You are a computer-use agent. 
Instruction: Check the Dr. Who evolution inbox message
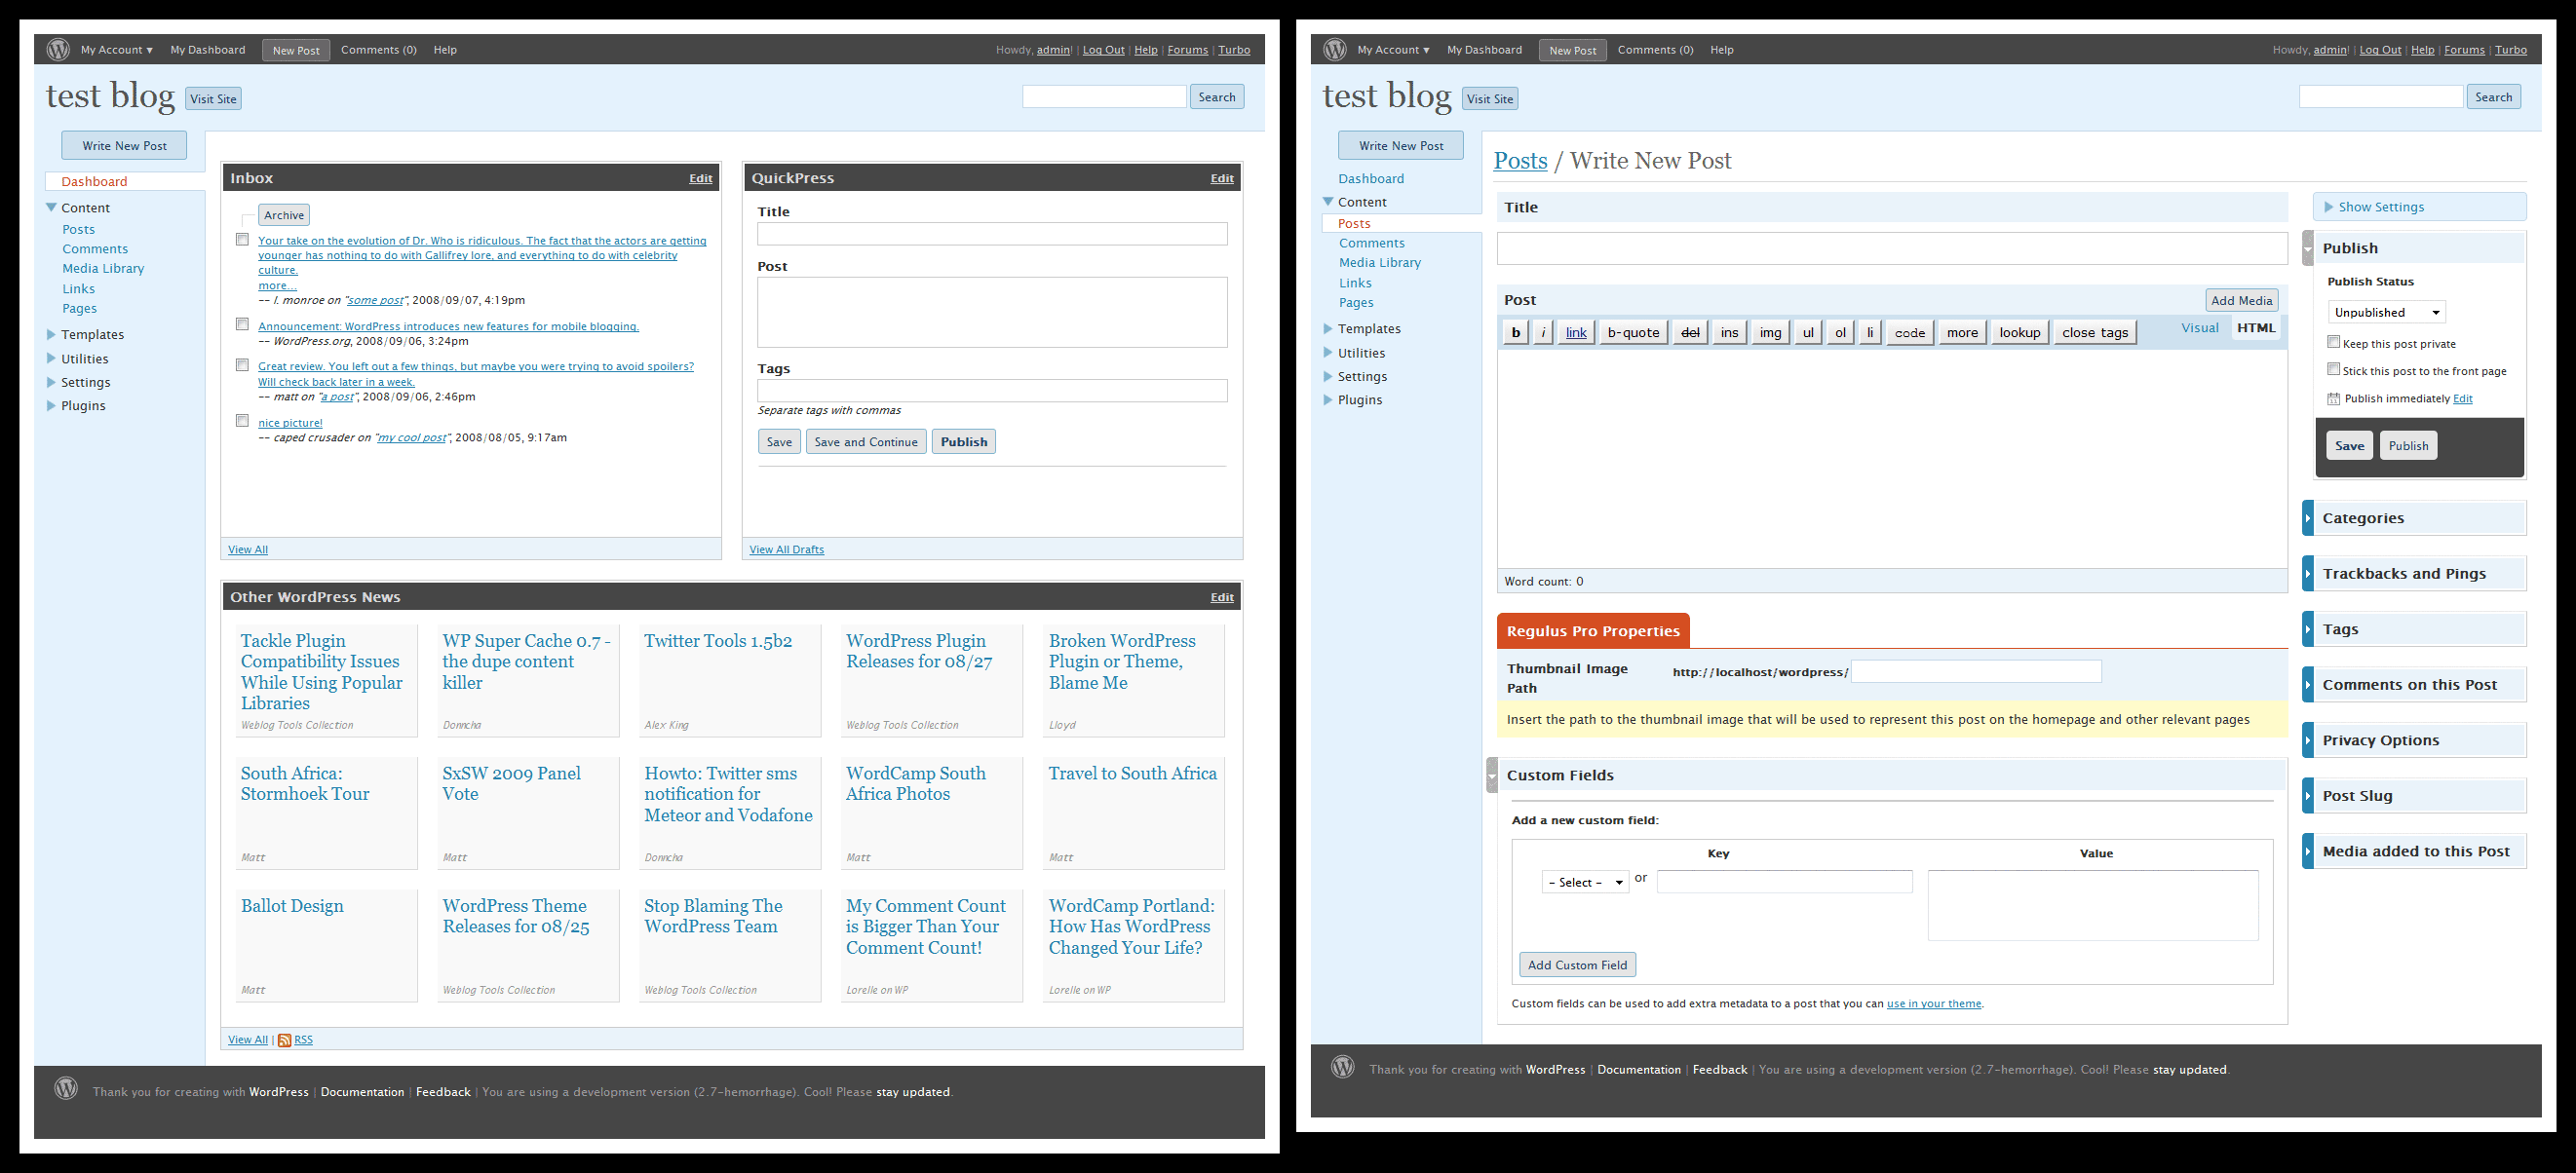242,240
